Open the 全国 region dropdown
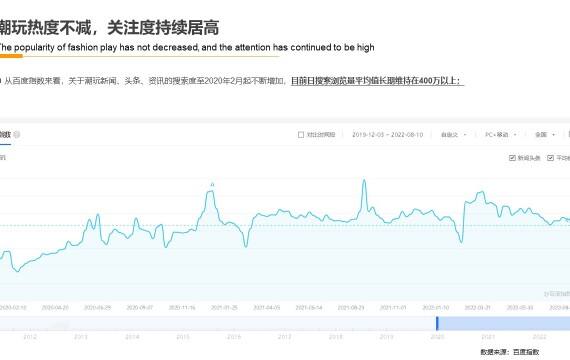Viewport: 570px width, 360px height. point(545,135)
